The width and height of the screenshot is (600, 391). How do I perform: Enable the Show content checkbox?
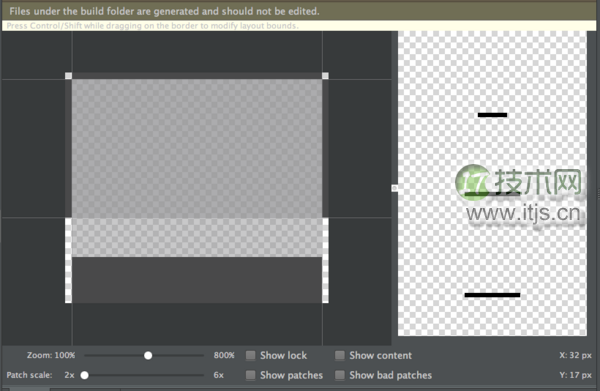tap(339, 355)
